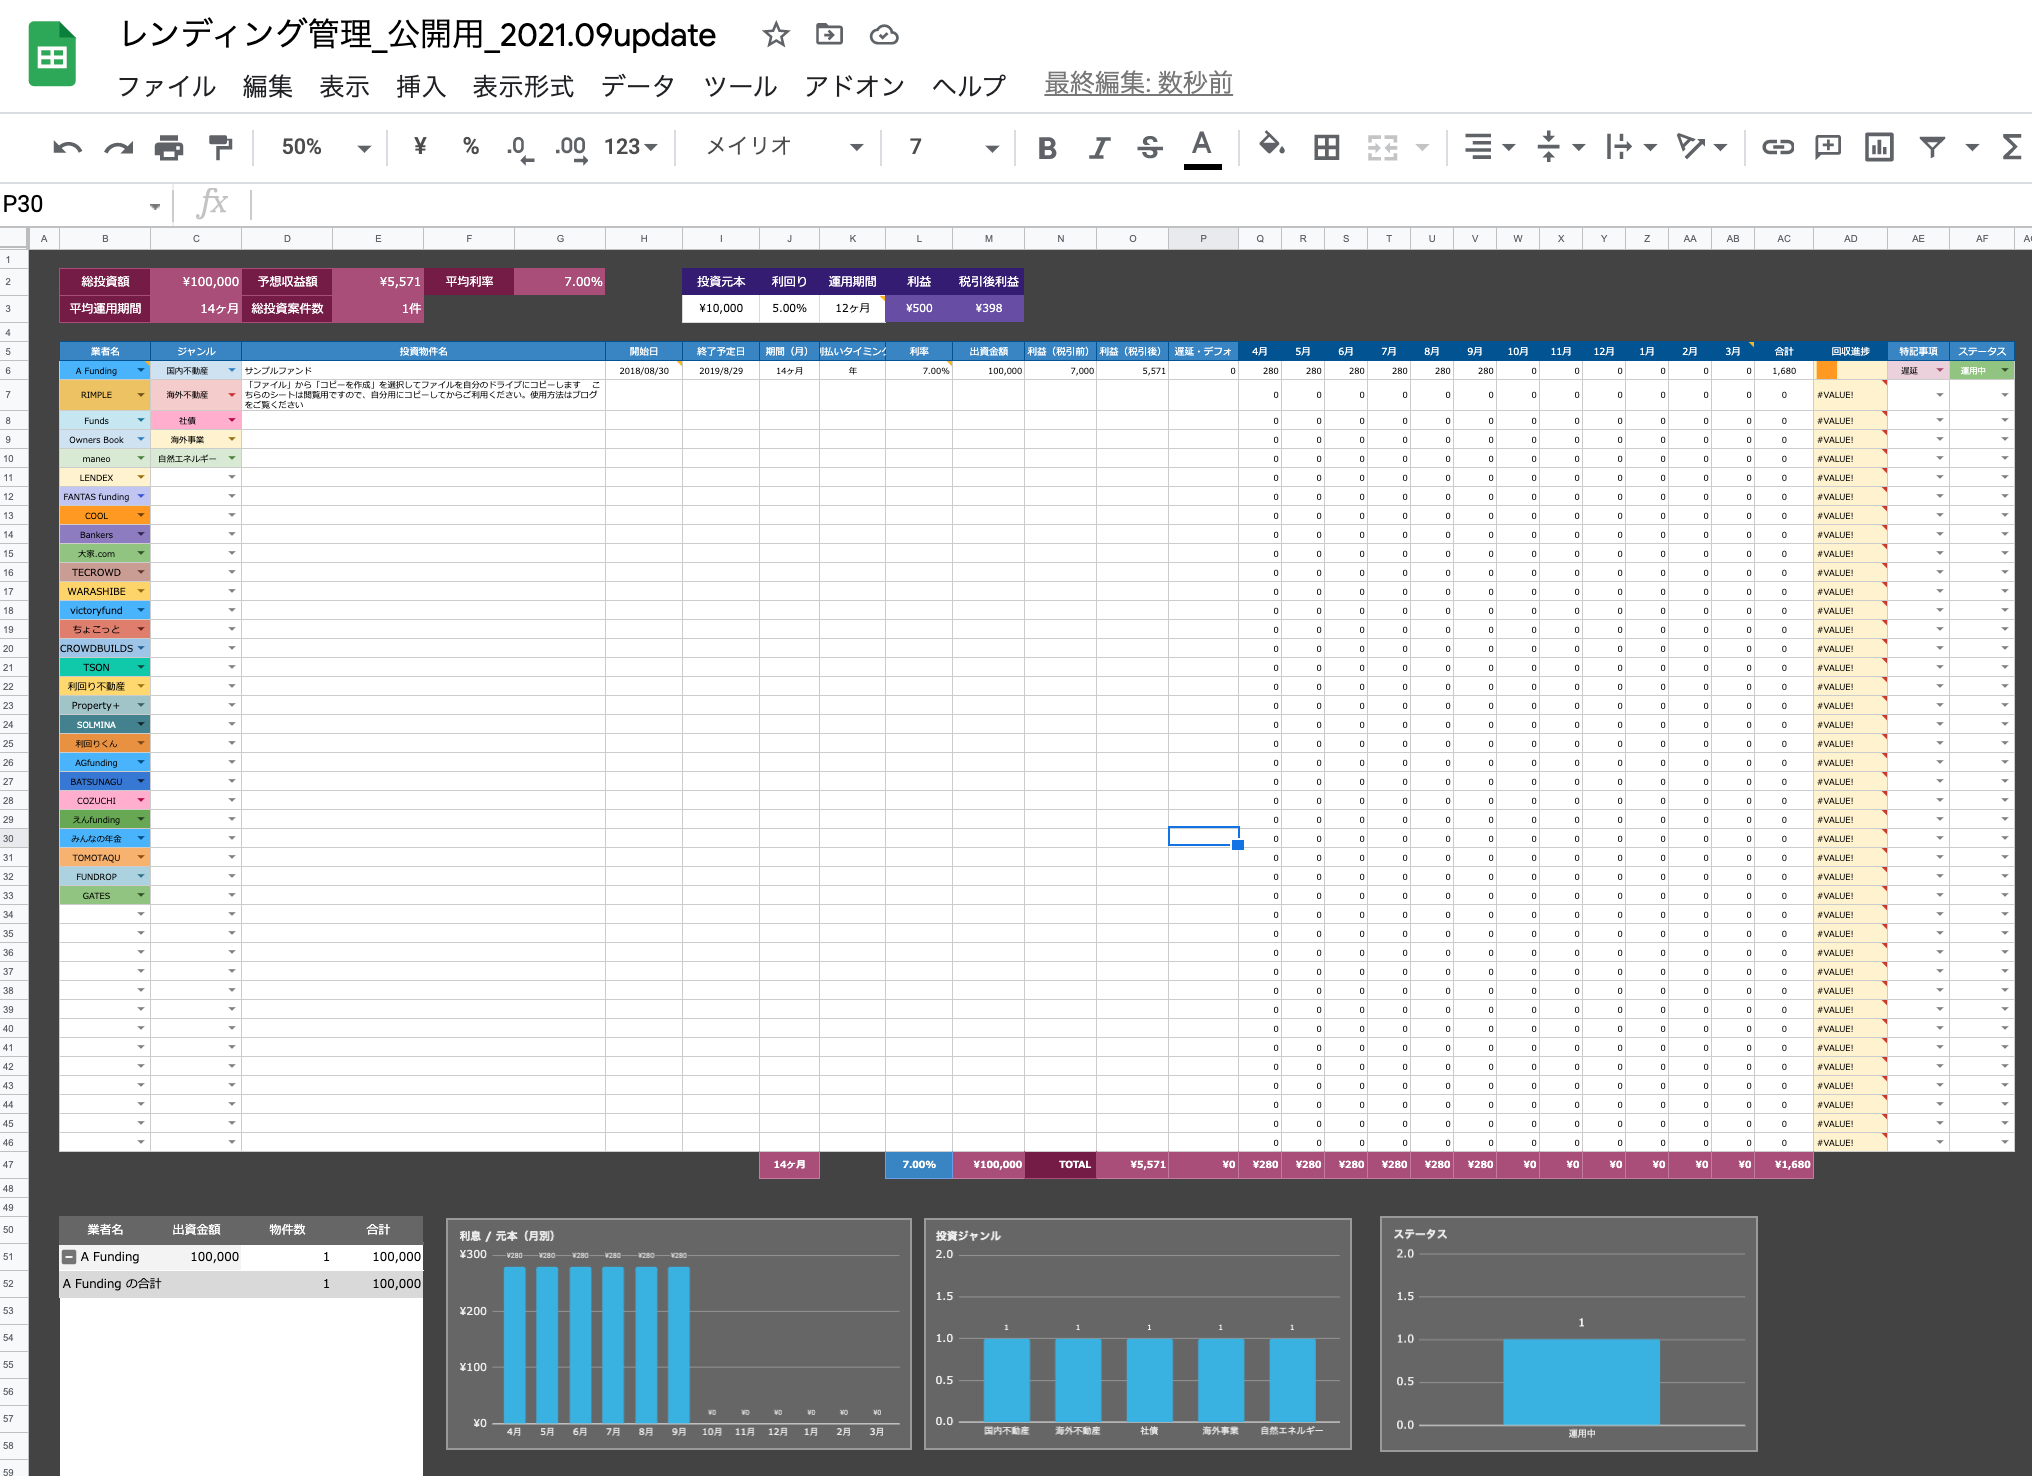Image resolution: width=2032 pixels, height=1476 pixels.
Task: Click the fill color bucket icon
Action: (1271, 146)
